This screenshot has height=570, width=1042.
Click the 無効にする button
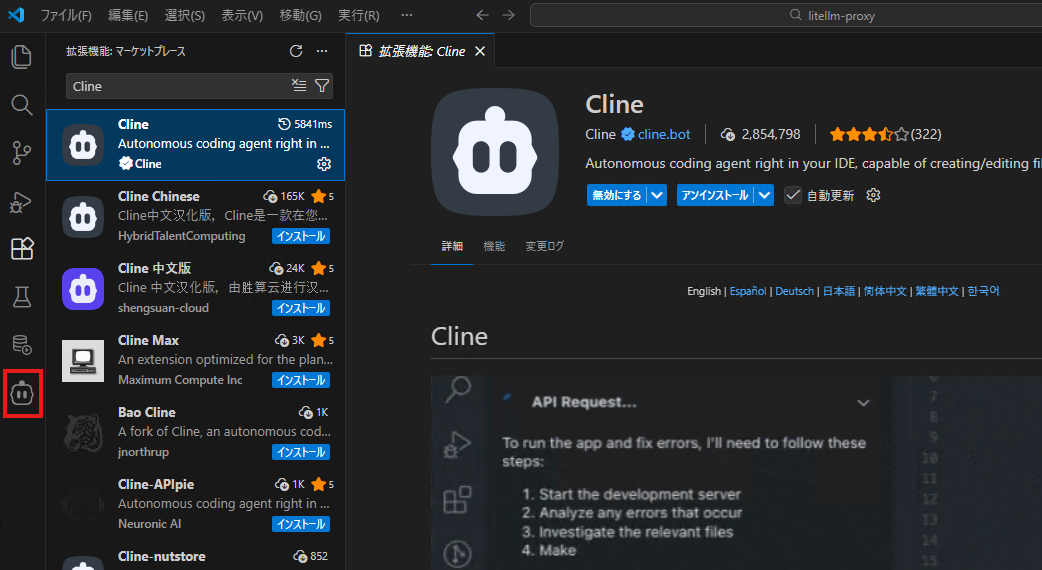pos(617,195)
